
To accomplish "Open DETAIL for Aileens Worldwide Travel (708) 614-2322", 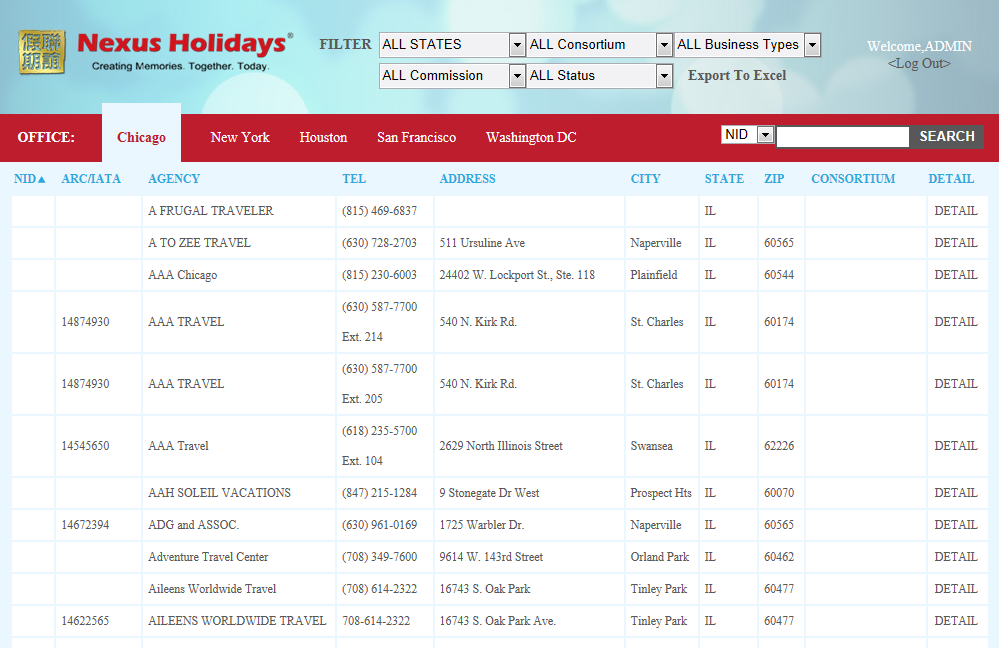I will pyautogui.click(x=956, y=589).
